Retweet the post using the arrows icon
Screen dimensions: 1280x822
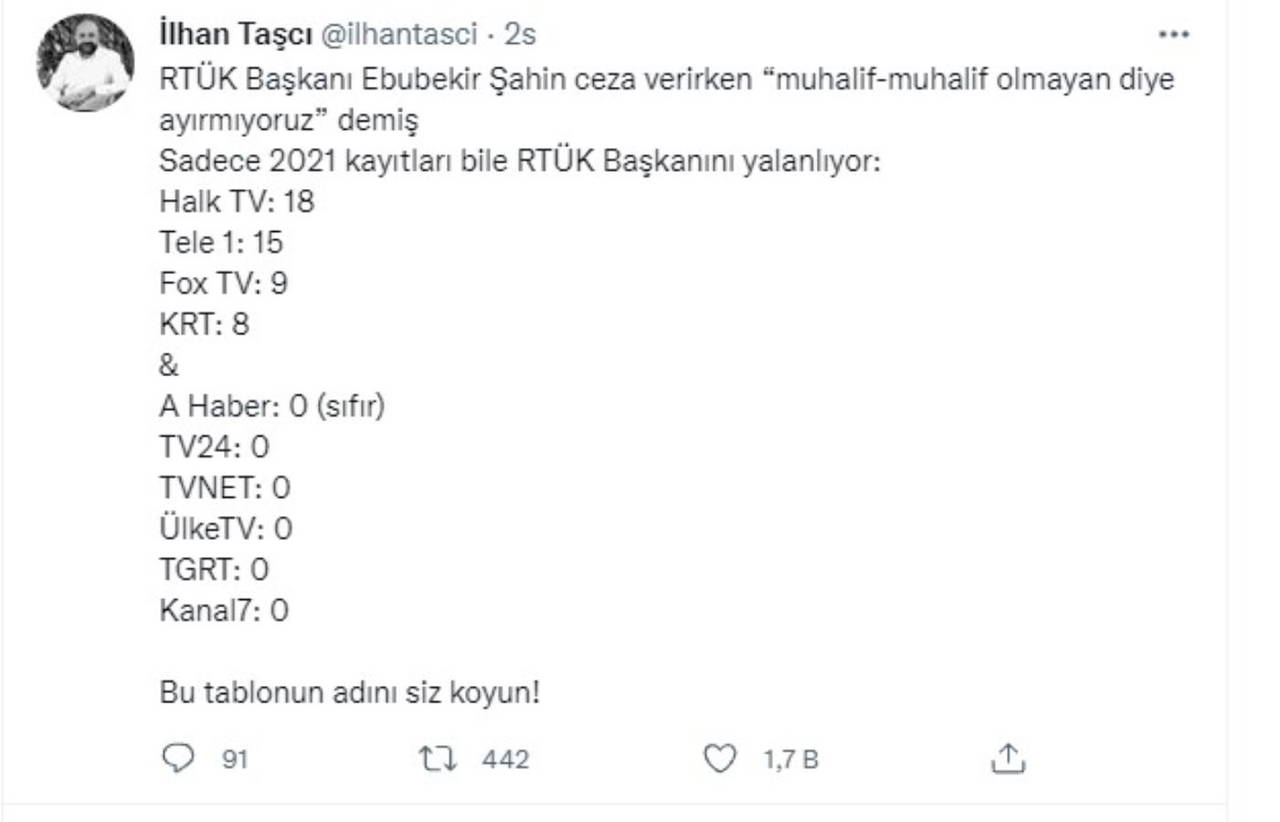pyautogui.click(x=437, y=760)
